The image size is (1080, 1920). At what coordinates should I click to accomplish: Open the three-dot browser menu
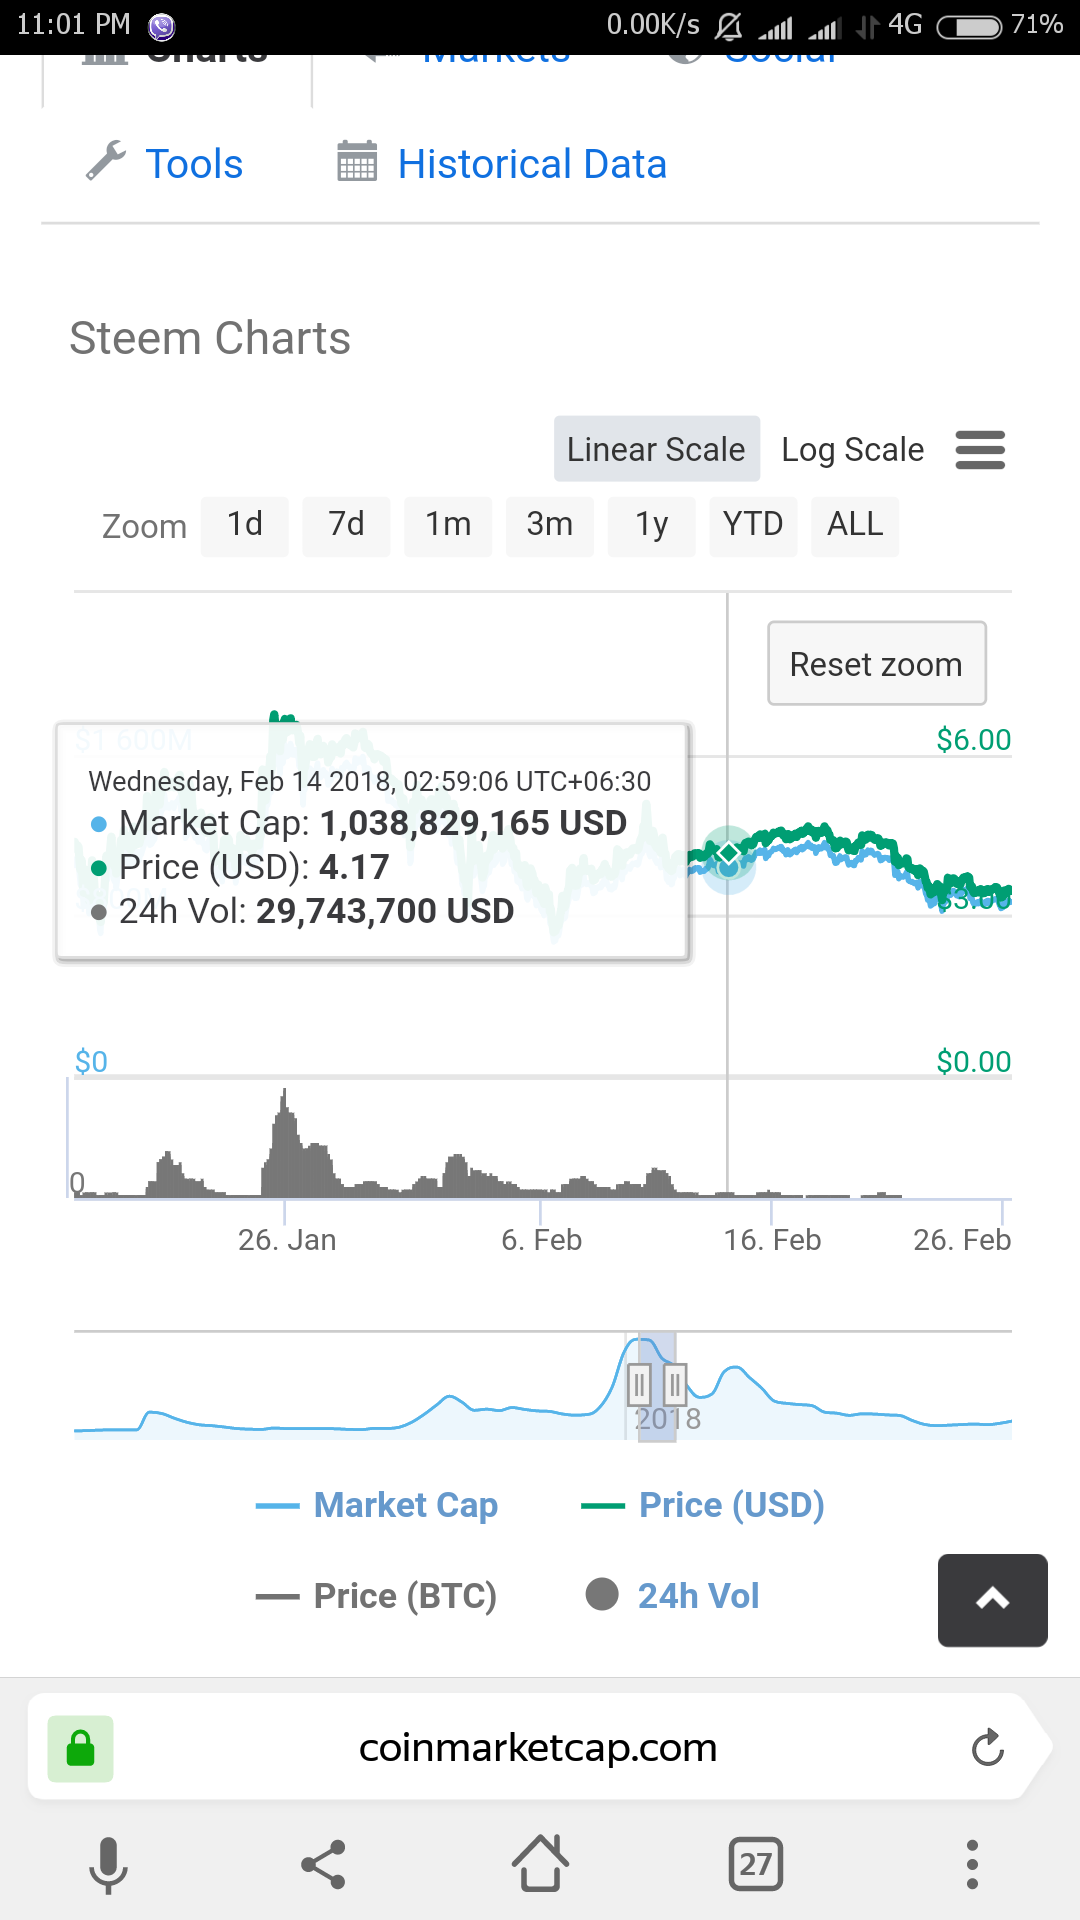(x=972, y=1865)
